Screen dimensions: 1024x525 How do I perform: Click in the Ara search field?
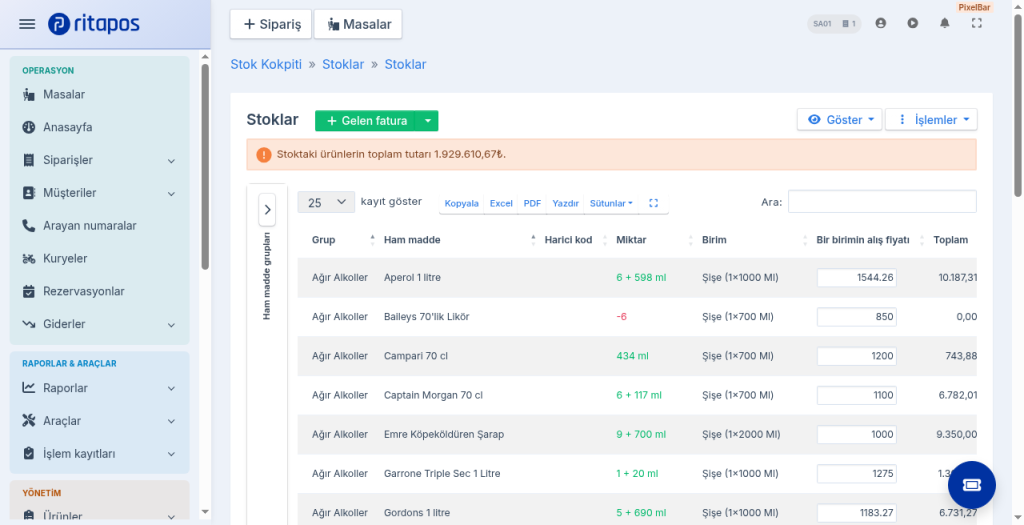(x=882, y=202)
